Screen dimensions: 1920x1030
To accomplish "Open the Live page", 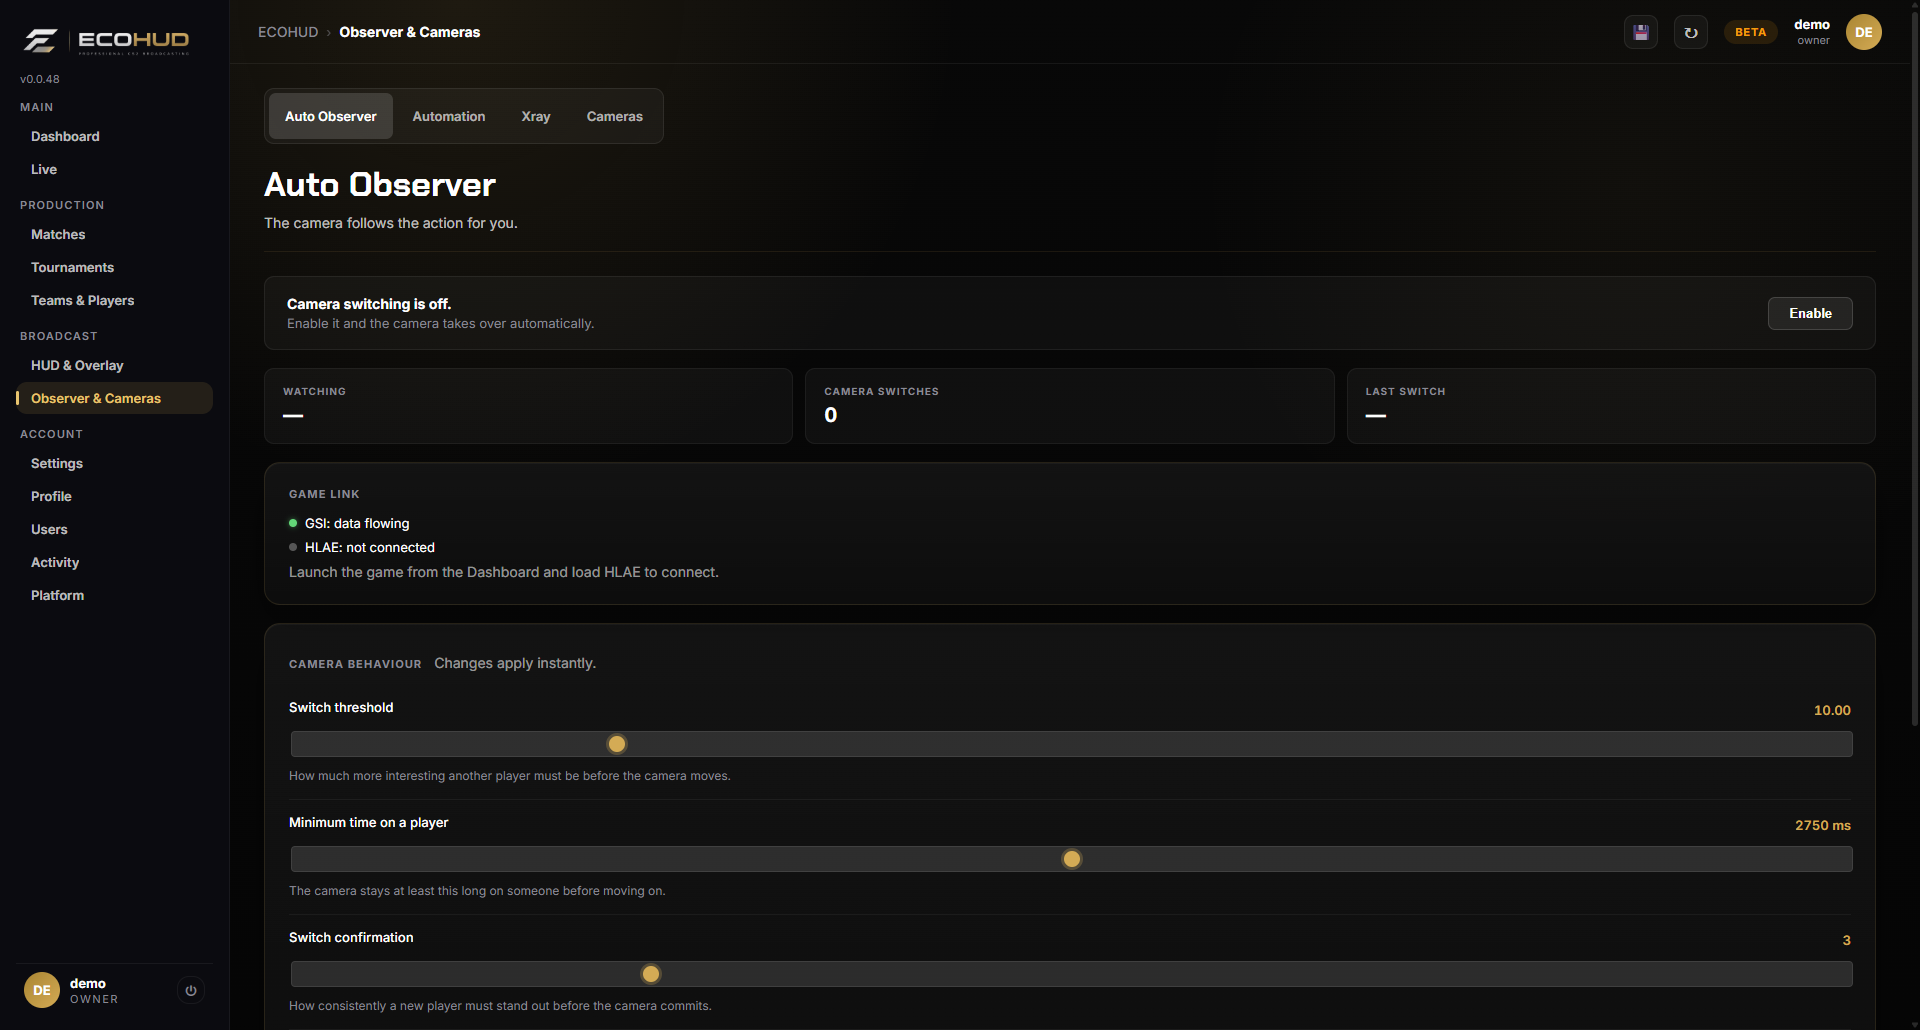I will coord(114,169).
